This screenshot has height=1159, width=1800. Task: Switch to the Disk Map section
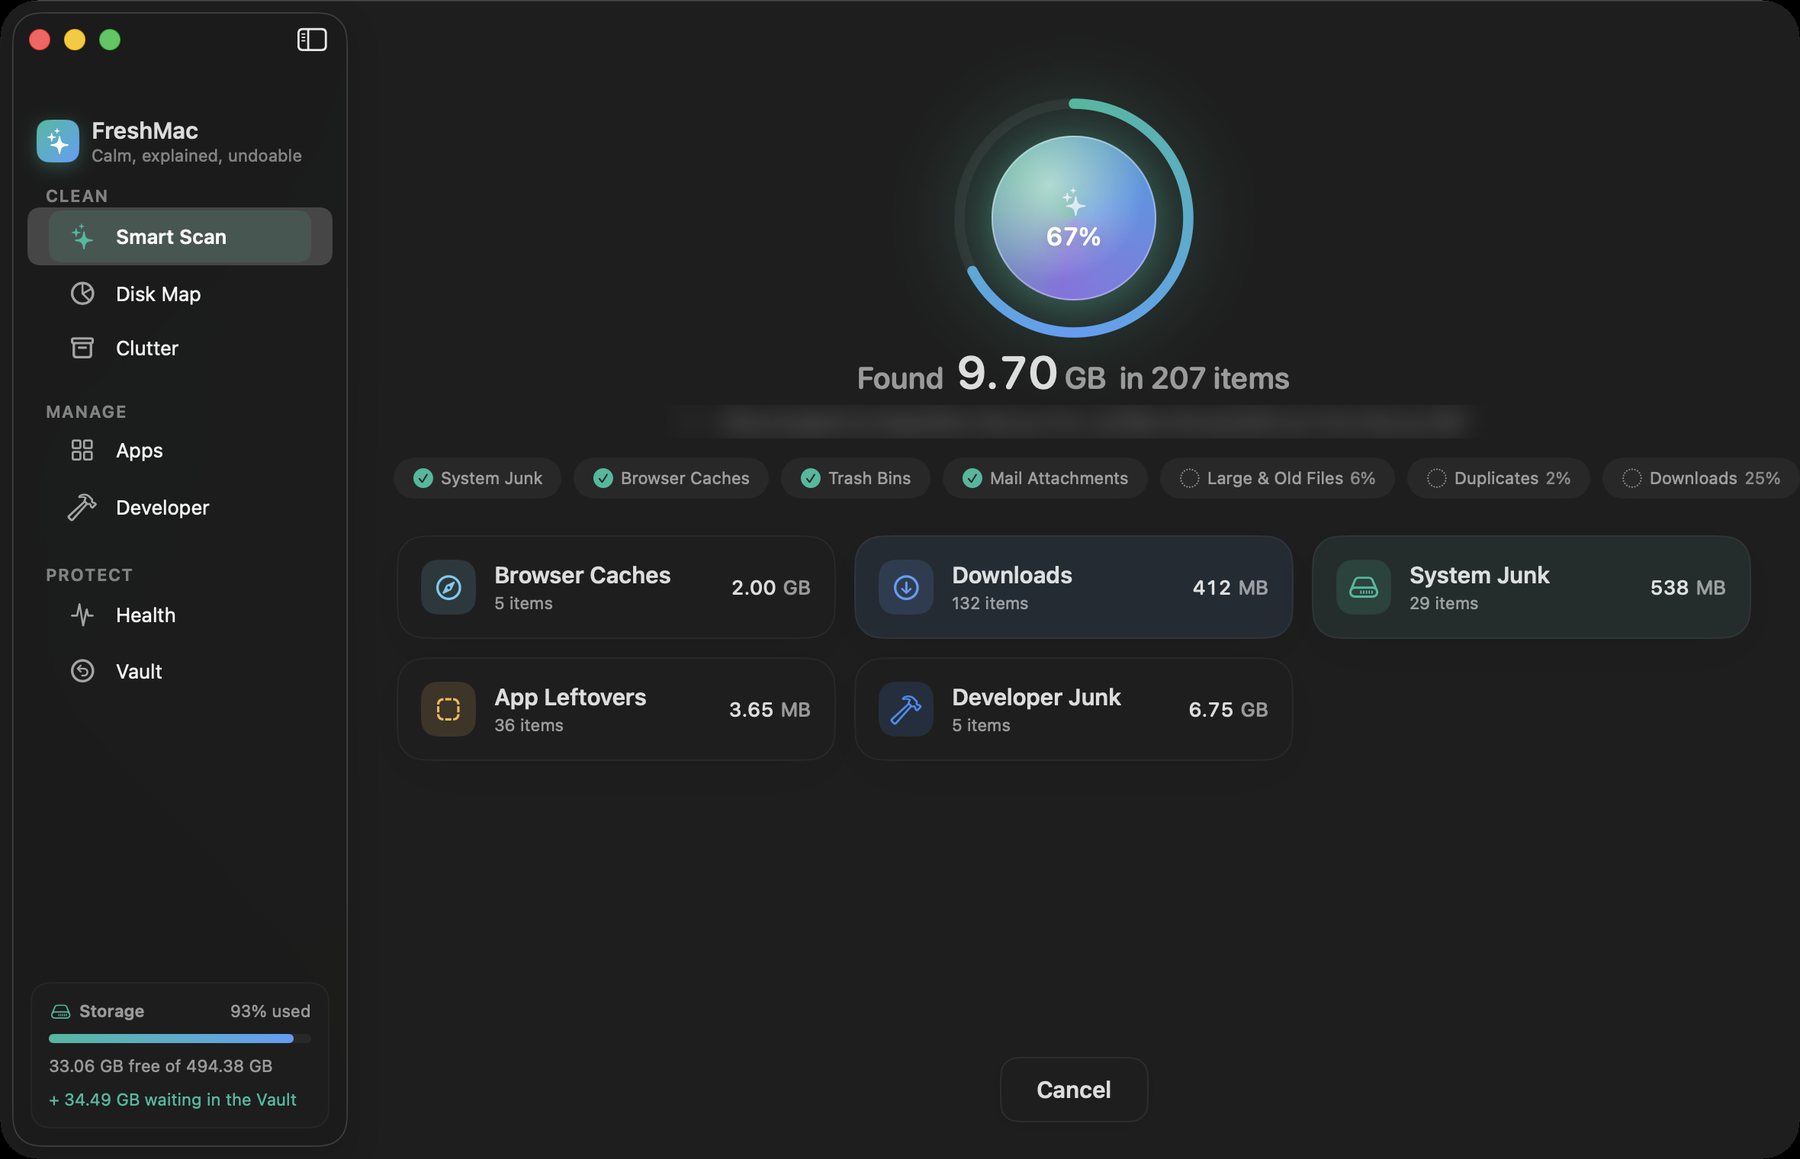[x=180, y=294]
